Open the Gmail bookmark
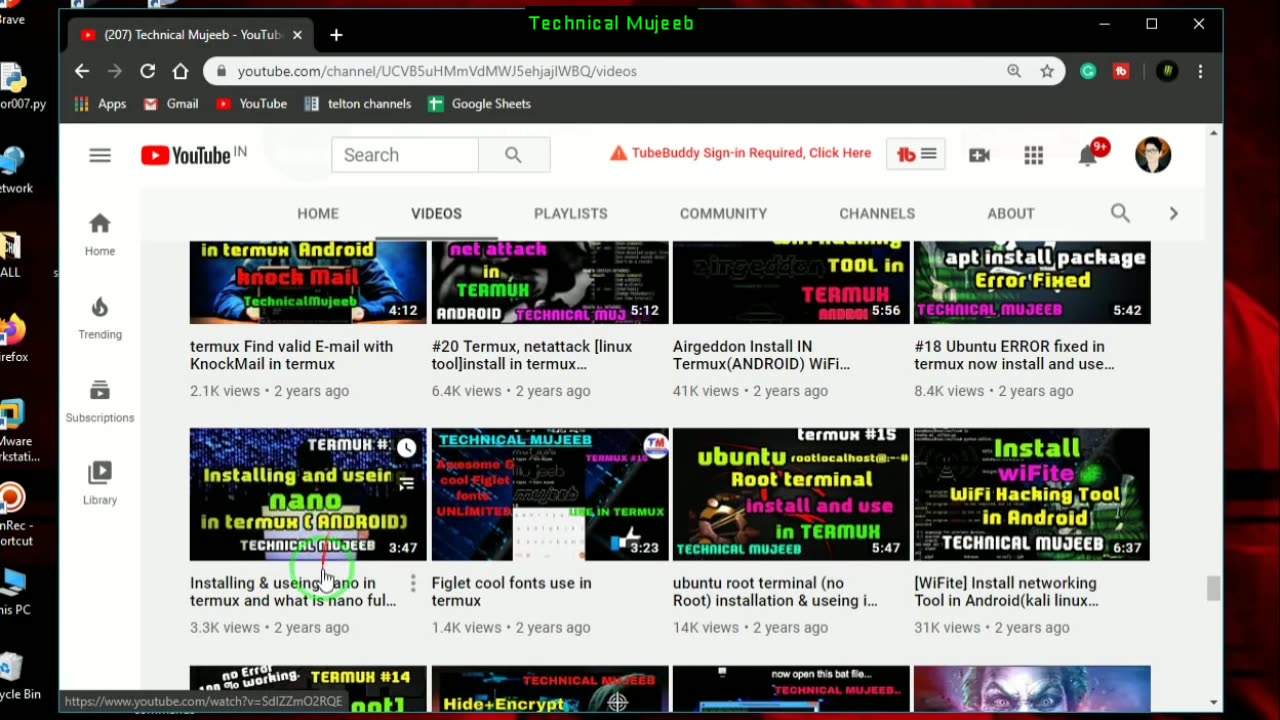 pos(171,104)
